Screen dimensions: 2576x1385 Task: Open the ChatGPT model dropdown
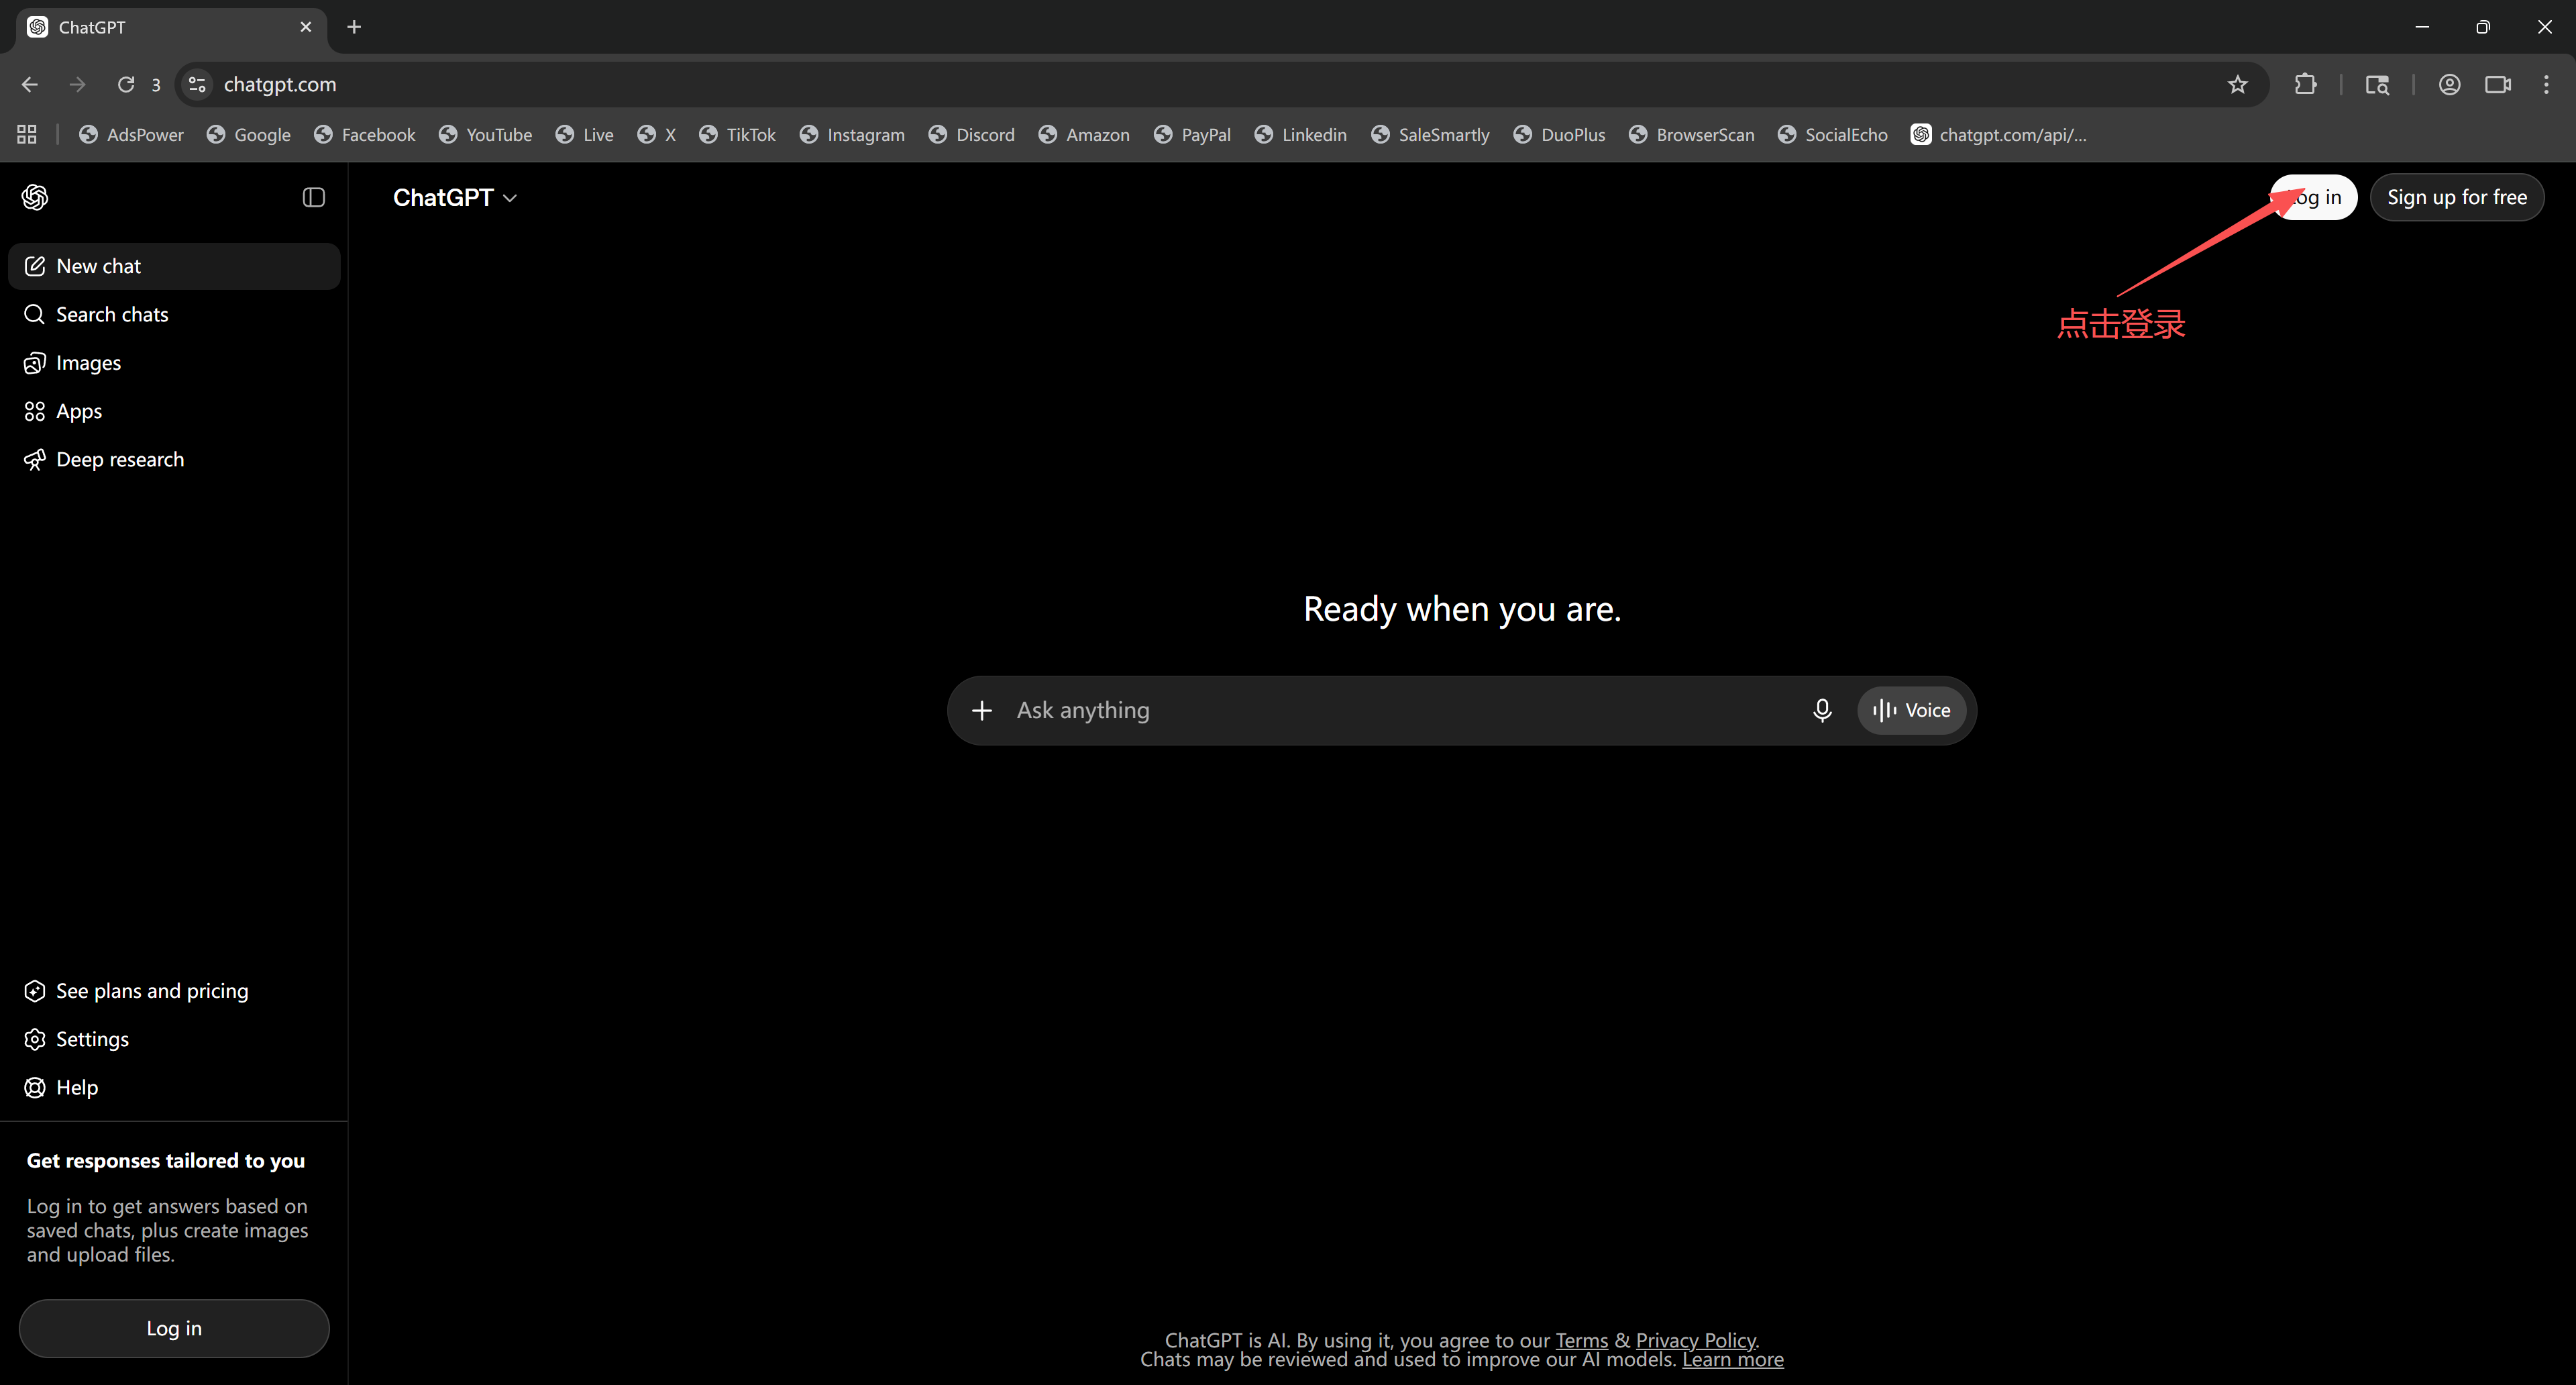455,198
